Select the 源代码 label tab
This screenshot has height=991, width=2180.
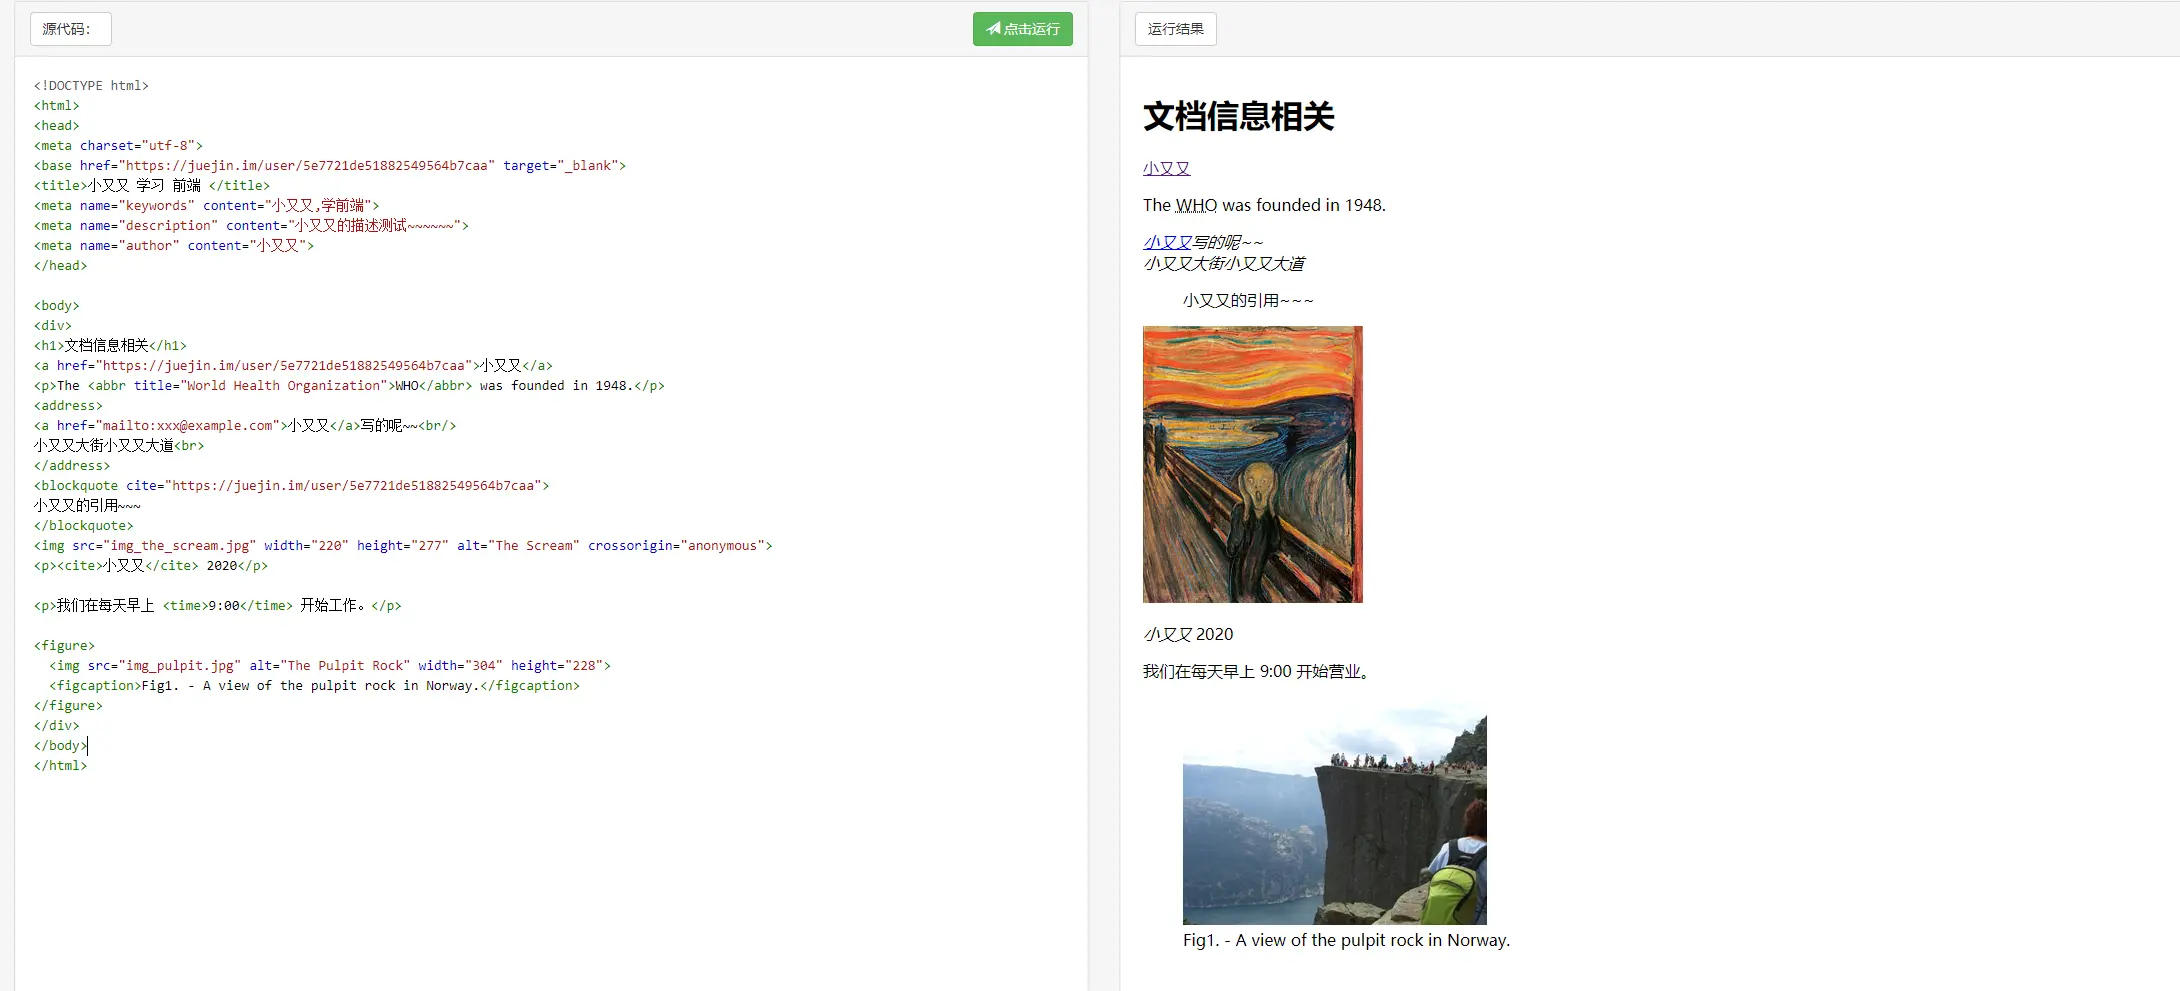[x=70, y=29]
